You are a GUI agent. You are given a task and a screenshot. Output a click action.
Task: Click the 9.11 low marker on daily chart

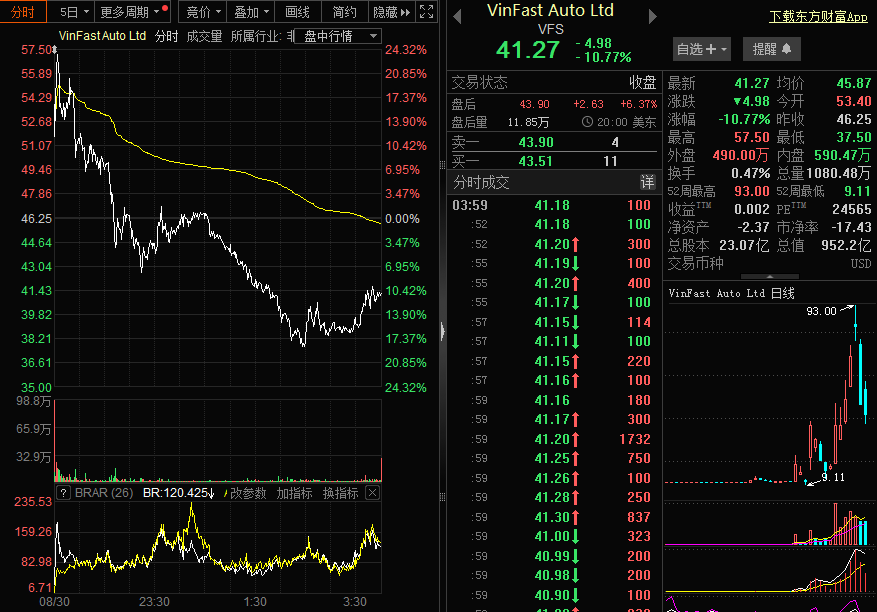pyautogui.click(x=833, y=477)
